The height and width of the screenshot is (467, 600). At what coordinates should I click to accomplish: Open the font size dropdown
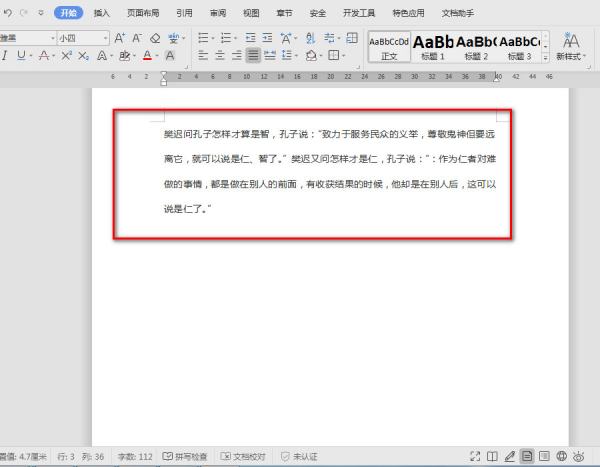click(x=104, y=38)
